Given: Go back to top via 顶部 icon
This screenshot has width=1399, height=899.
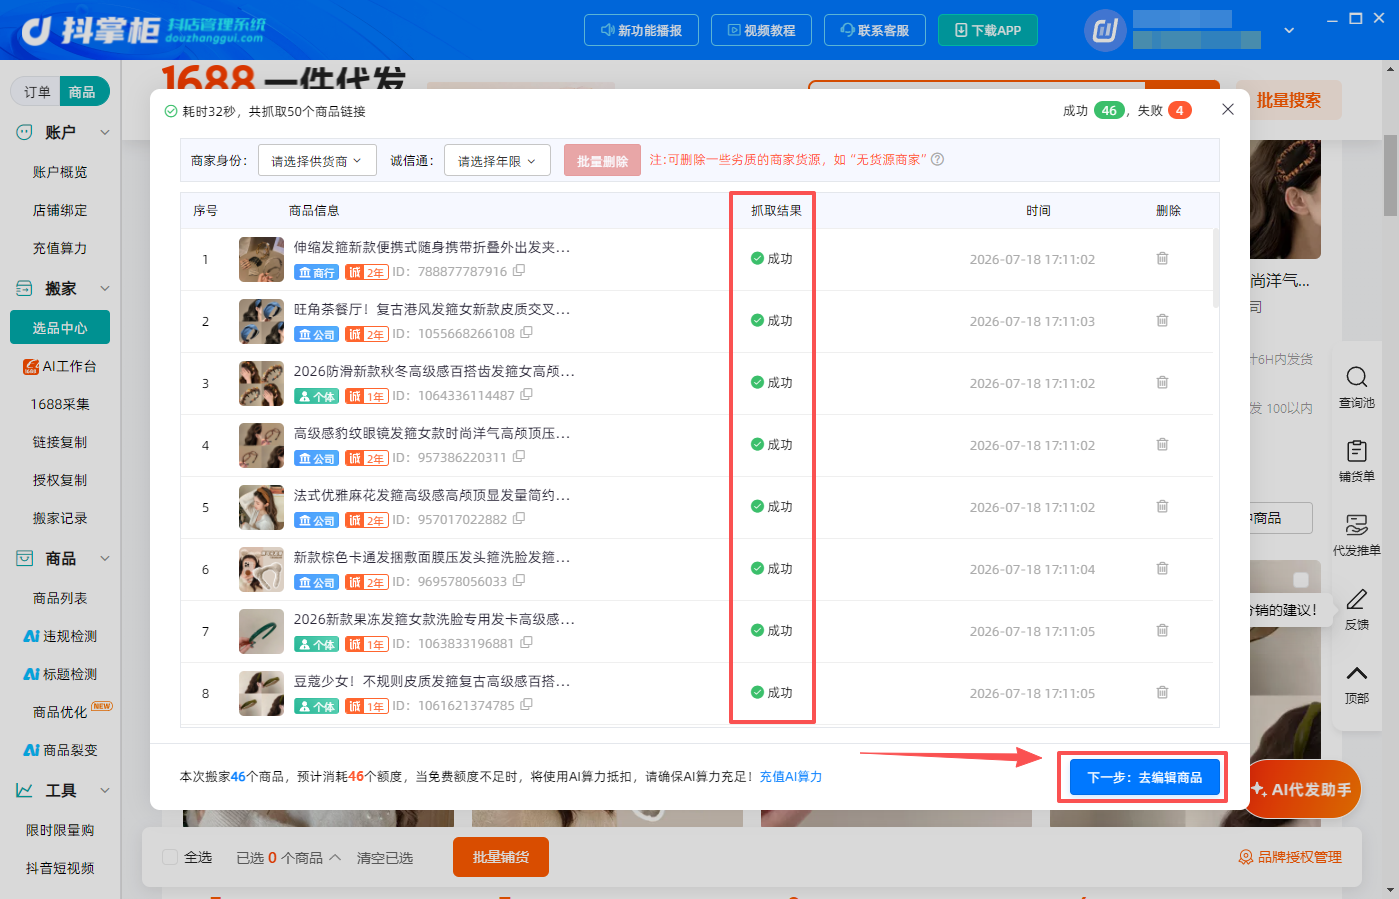Looking at the screenshot, I should click(1357, 683).
